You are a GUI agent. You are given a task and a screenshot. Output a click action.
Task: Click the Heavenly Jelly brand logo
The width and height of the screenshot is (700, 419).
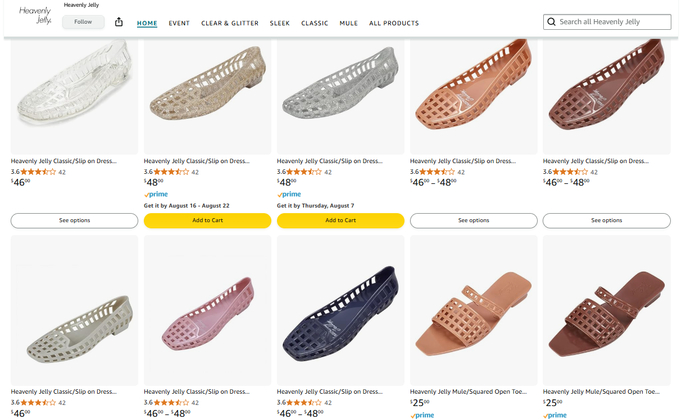35,16
